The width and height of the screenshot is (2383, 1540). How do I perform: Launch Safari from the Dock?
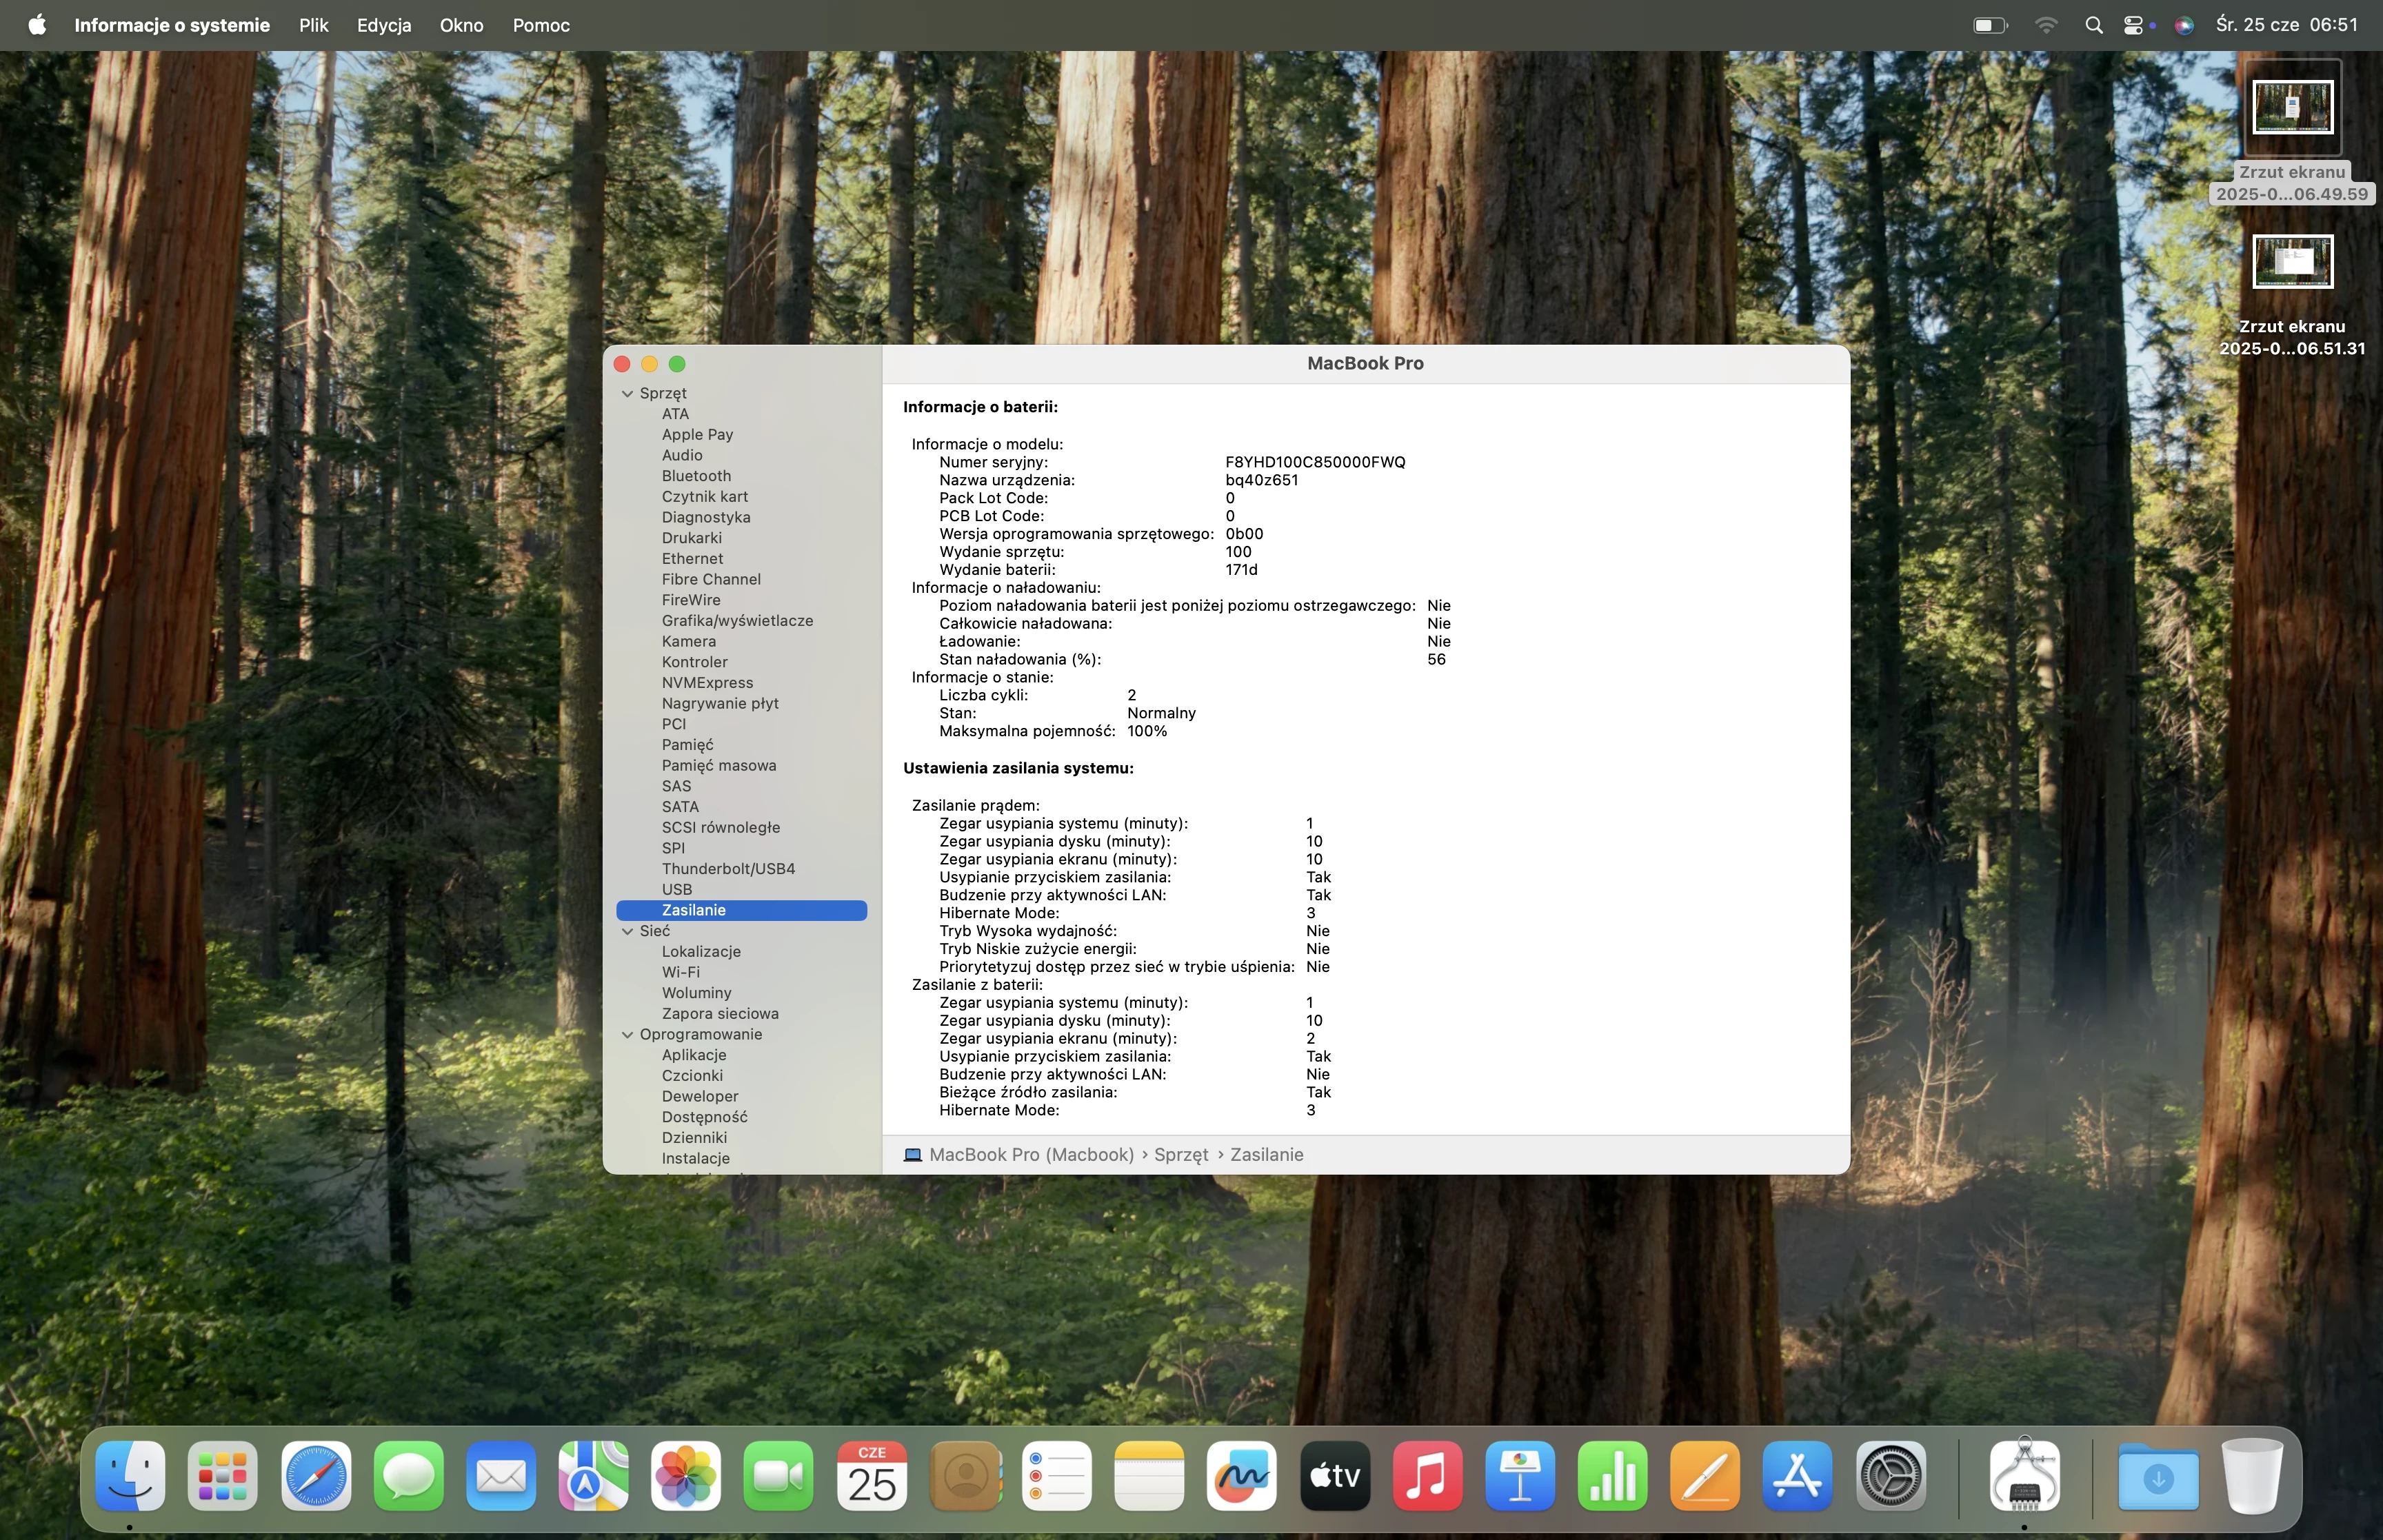316,1476
